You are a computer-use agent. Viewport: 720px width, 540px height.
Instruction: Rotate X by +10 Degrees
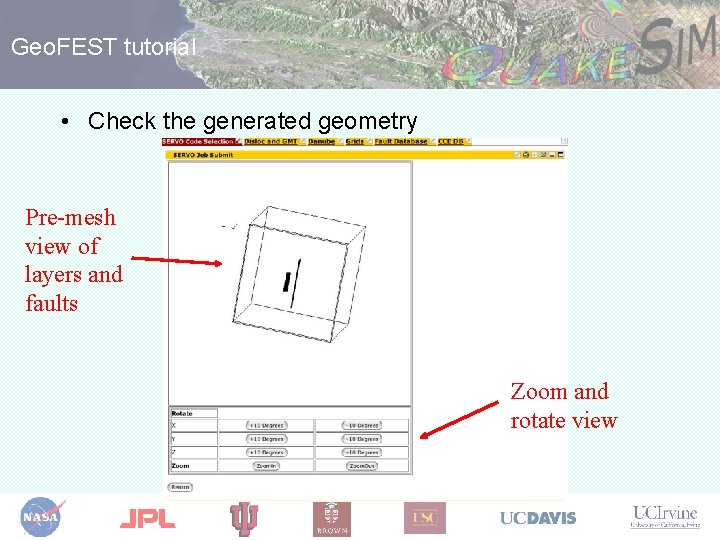tap(267, 426)
